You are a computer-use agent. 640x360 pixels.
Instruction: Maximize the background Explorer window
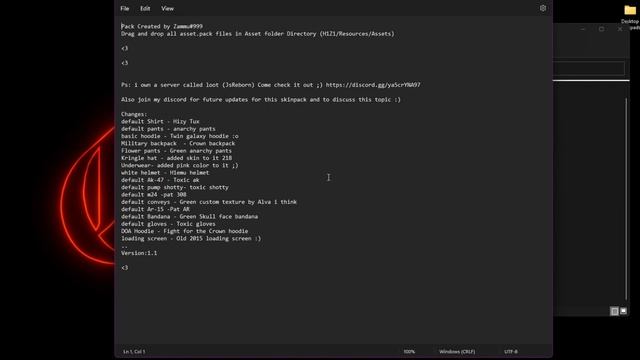[x=601, y=29]
